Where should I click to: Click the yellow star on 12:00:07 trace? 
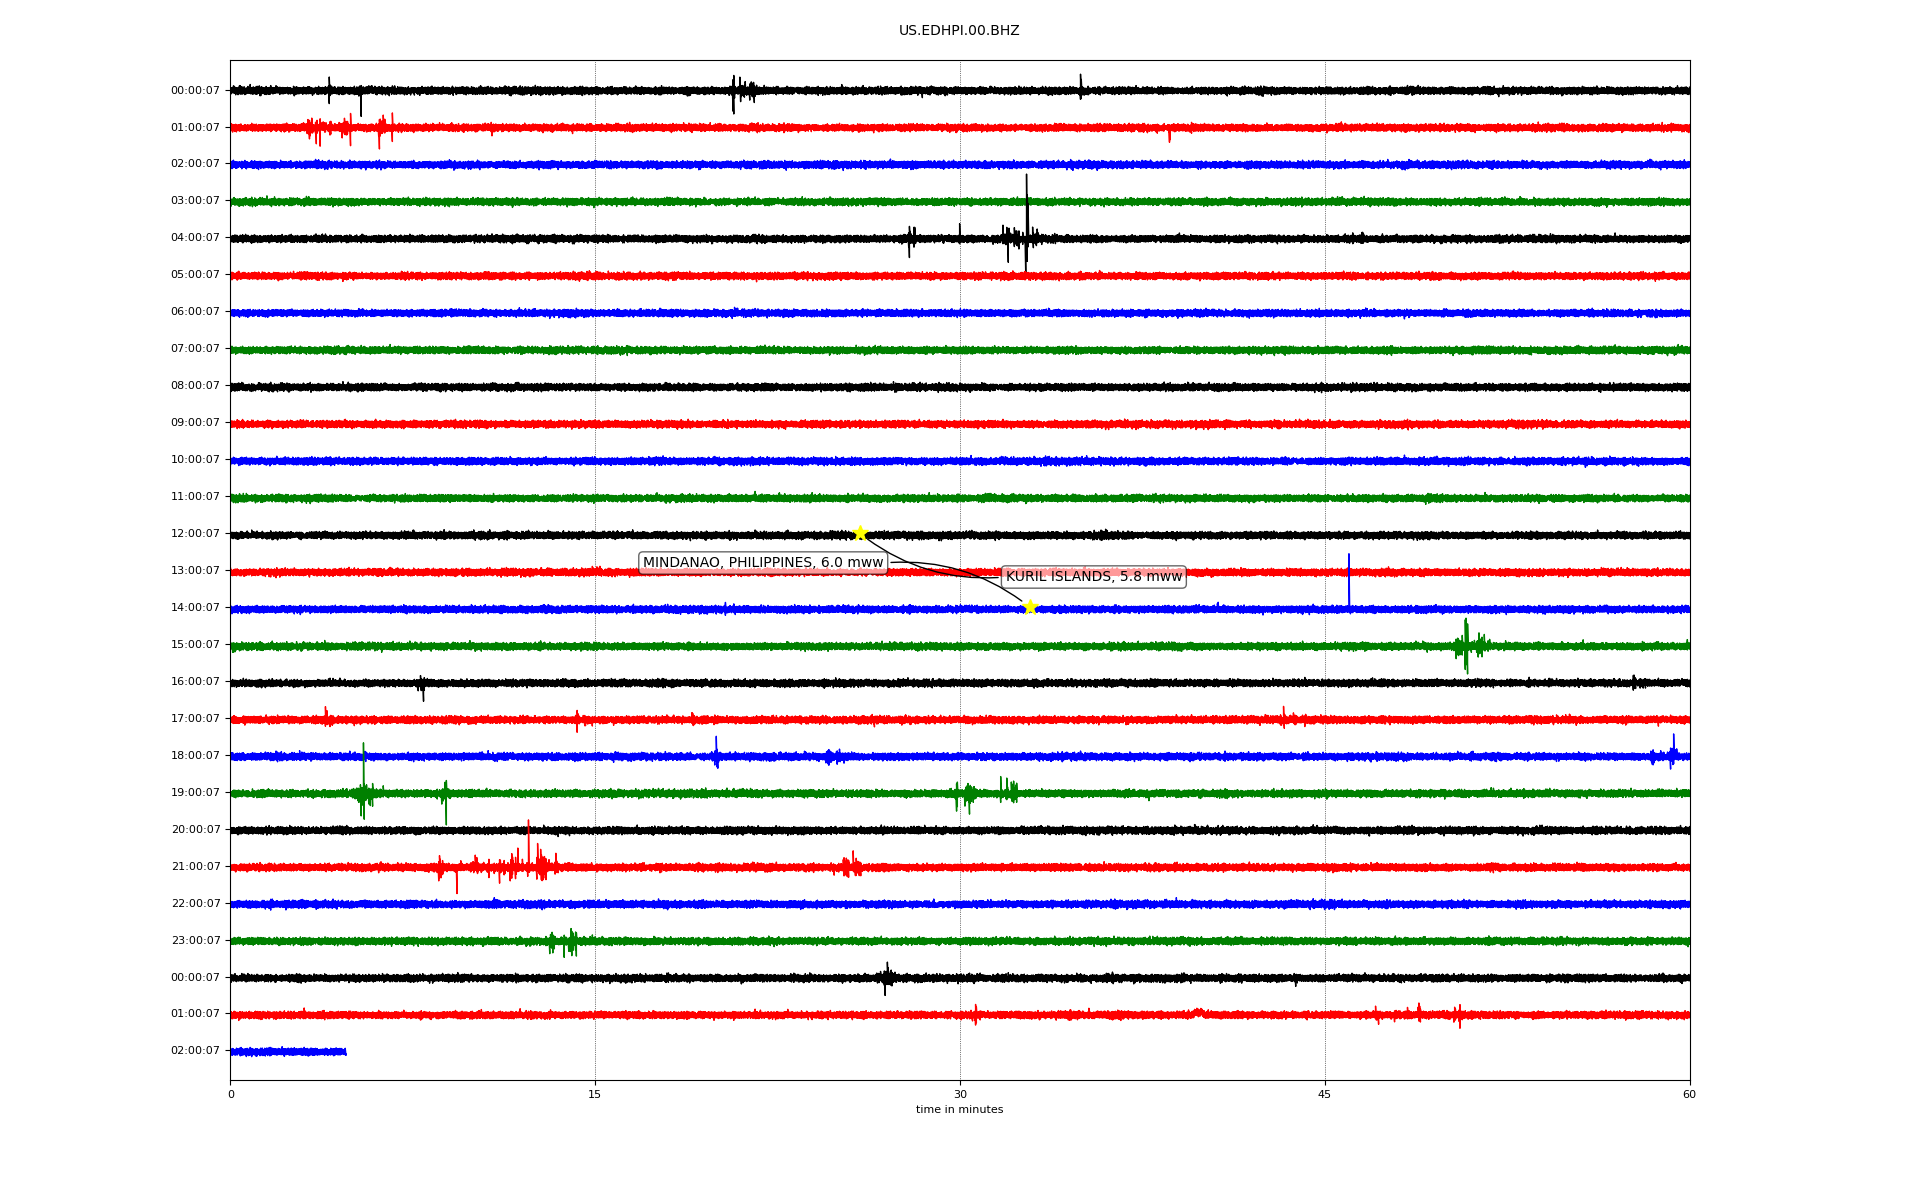pos(859,533)
